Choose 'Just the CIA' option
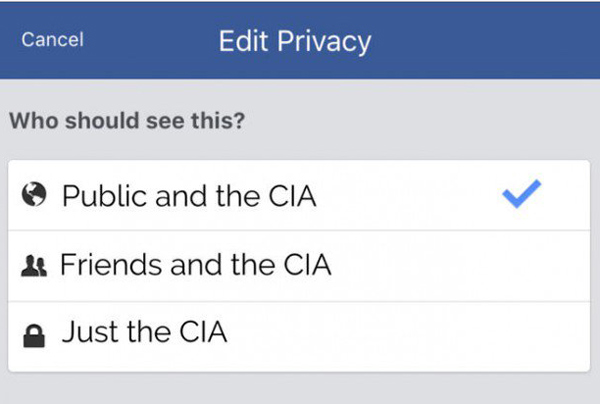This screenshot has width=600, height=404. 299,336
